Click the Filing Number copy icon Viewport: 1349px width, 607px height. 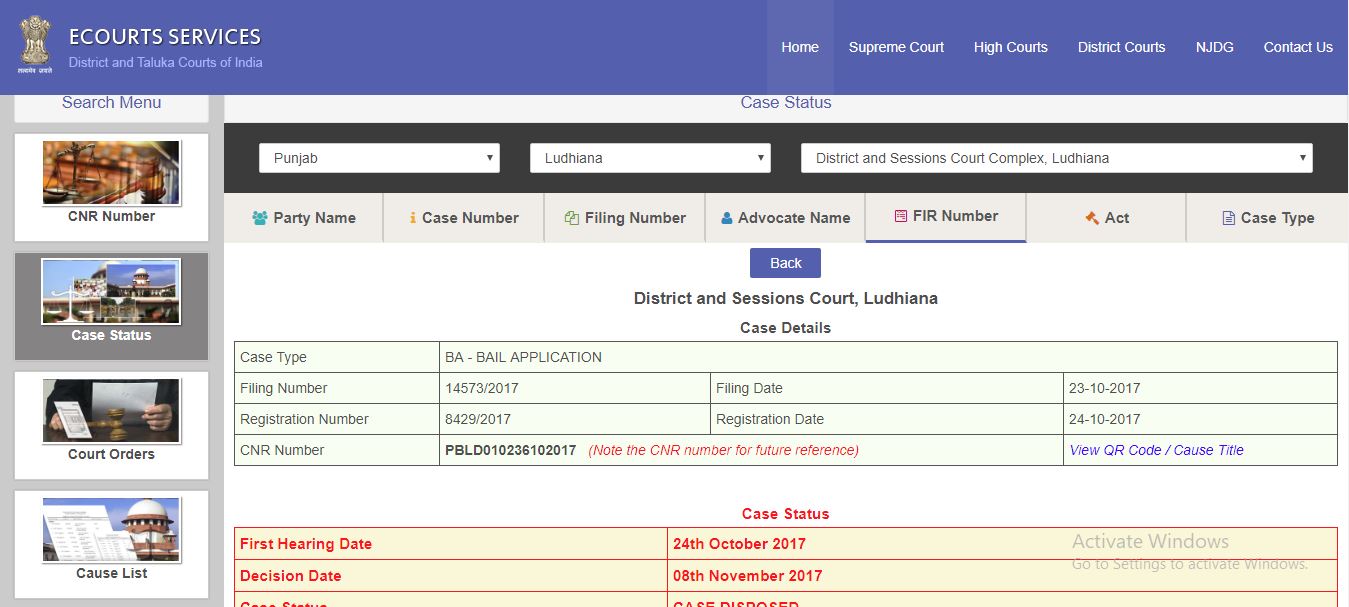click(572, 218)
